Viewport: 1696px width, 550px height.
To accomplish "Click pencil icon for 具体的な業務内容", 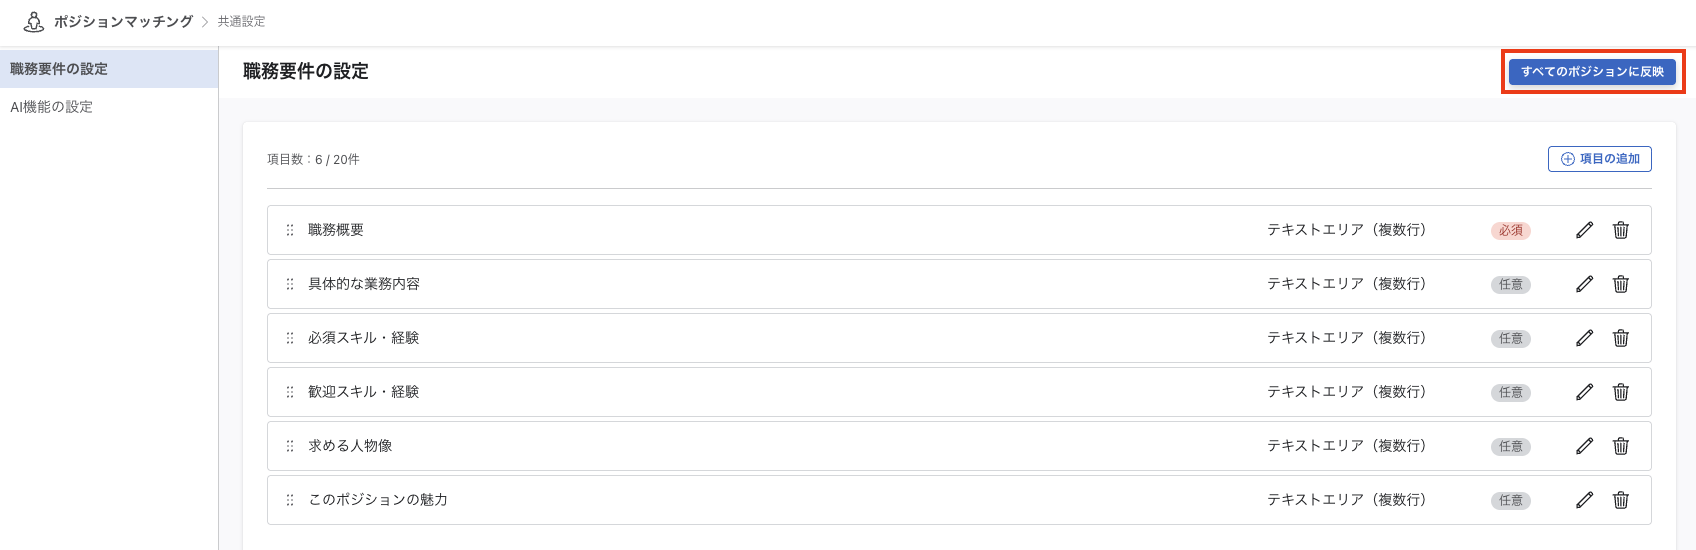I will click(x=1584, y=284).
